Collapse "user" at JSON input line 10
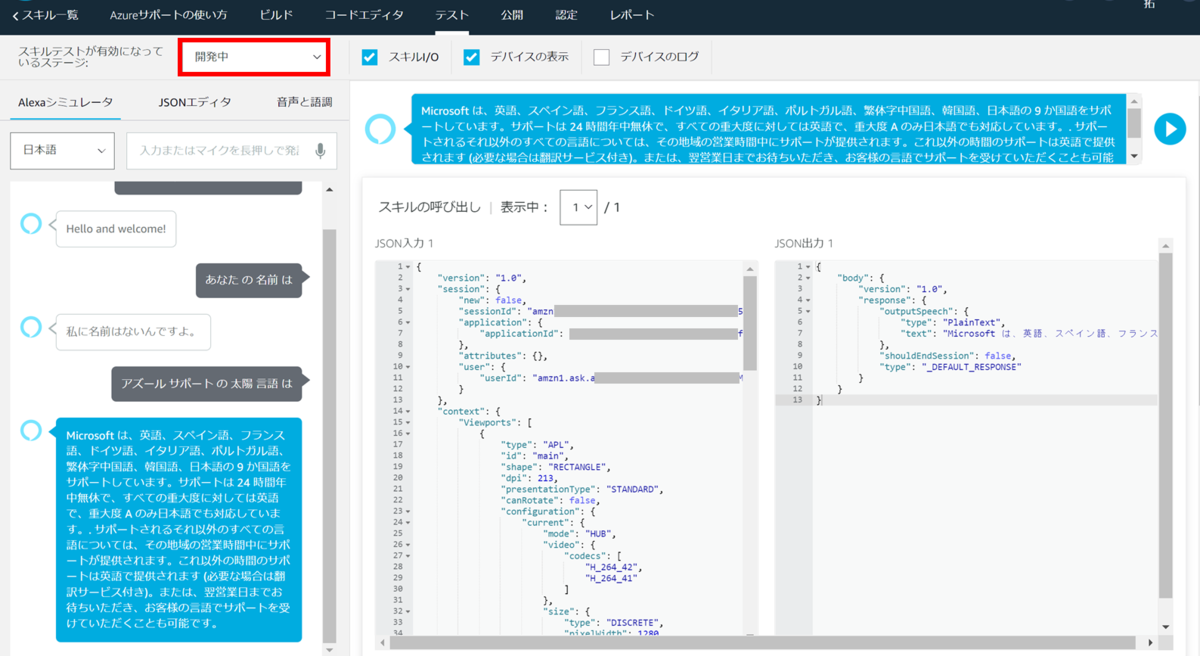The height and width of the screenshot is (656, 1200). click(x=408, y=367)
